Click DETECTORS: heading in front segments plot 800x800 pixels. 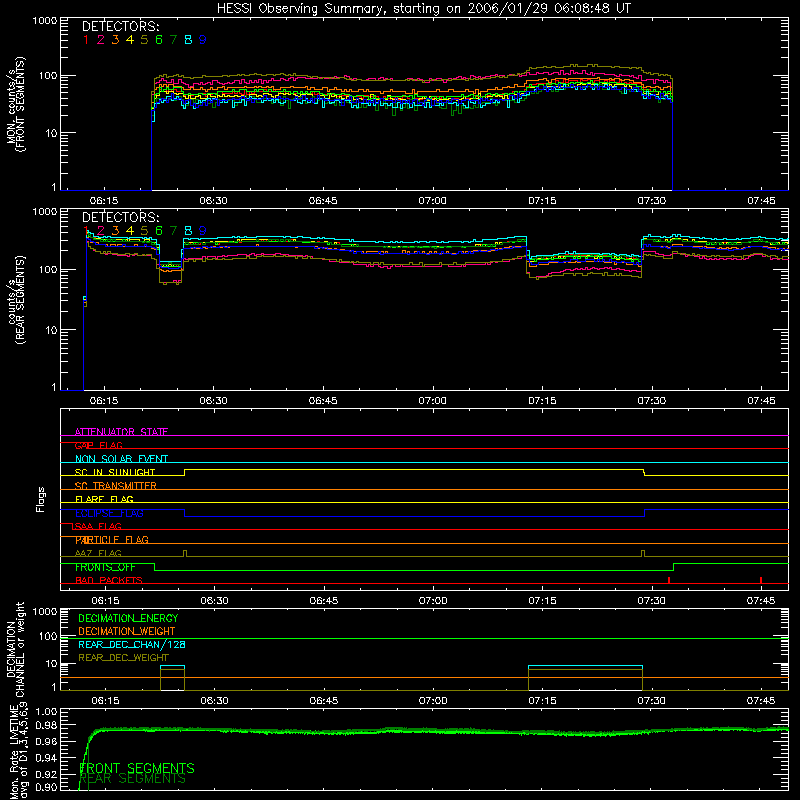tap(121, 27)
